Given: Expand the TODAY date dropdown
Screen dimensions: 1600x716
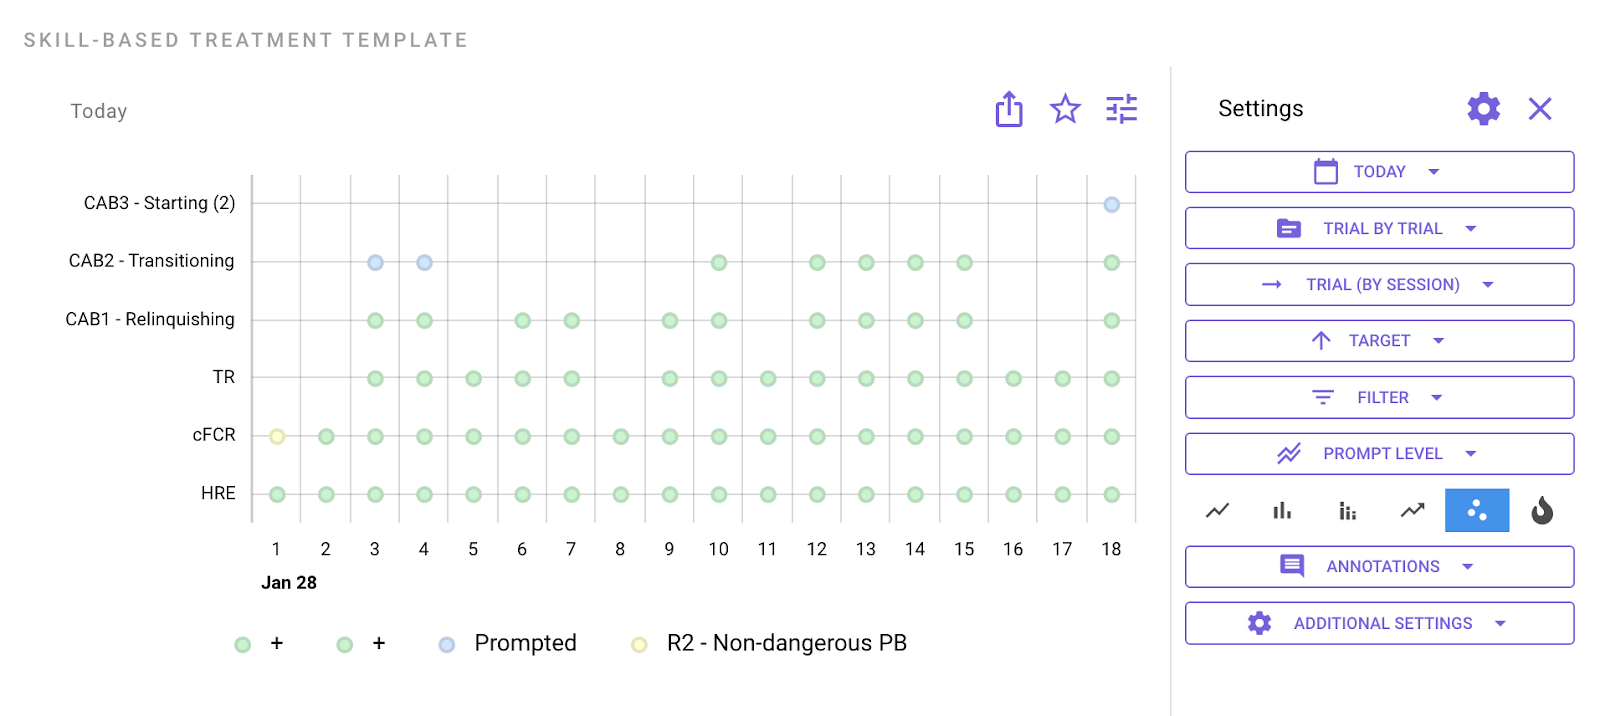Looking at the screenshot, I should 1379,172.
